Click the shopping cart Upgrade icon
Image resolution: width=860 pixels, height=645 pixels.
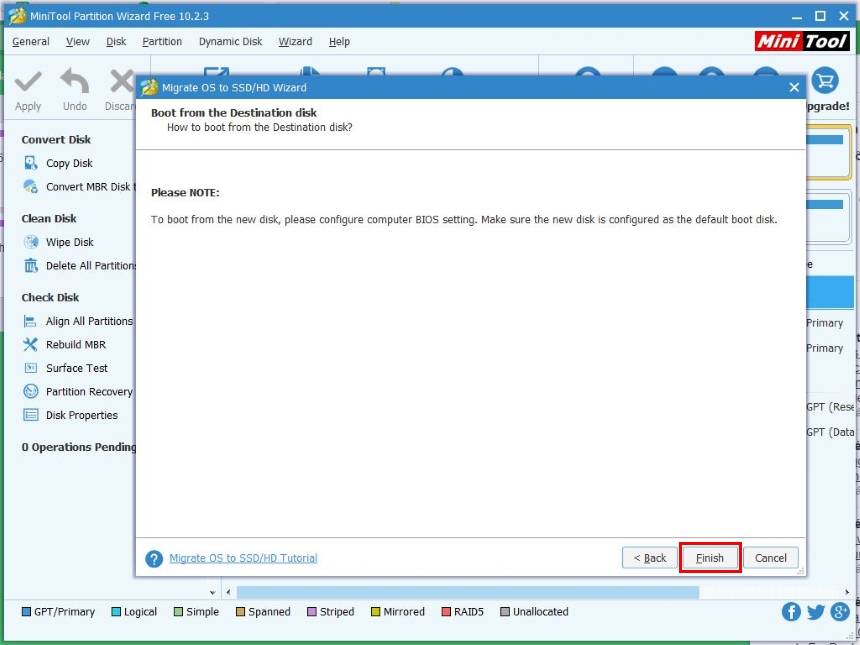[825, 81]
